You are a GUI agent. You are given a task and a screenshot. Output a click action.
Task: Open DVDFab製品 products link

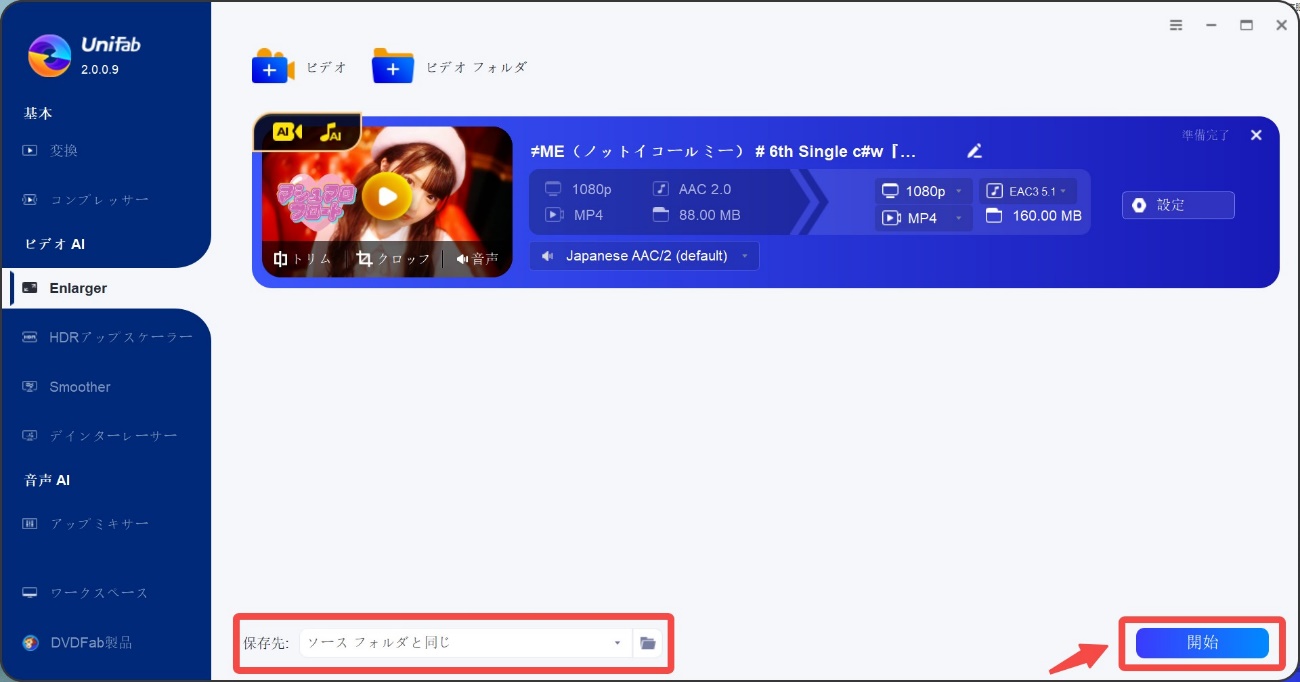pos(77,643)
